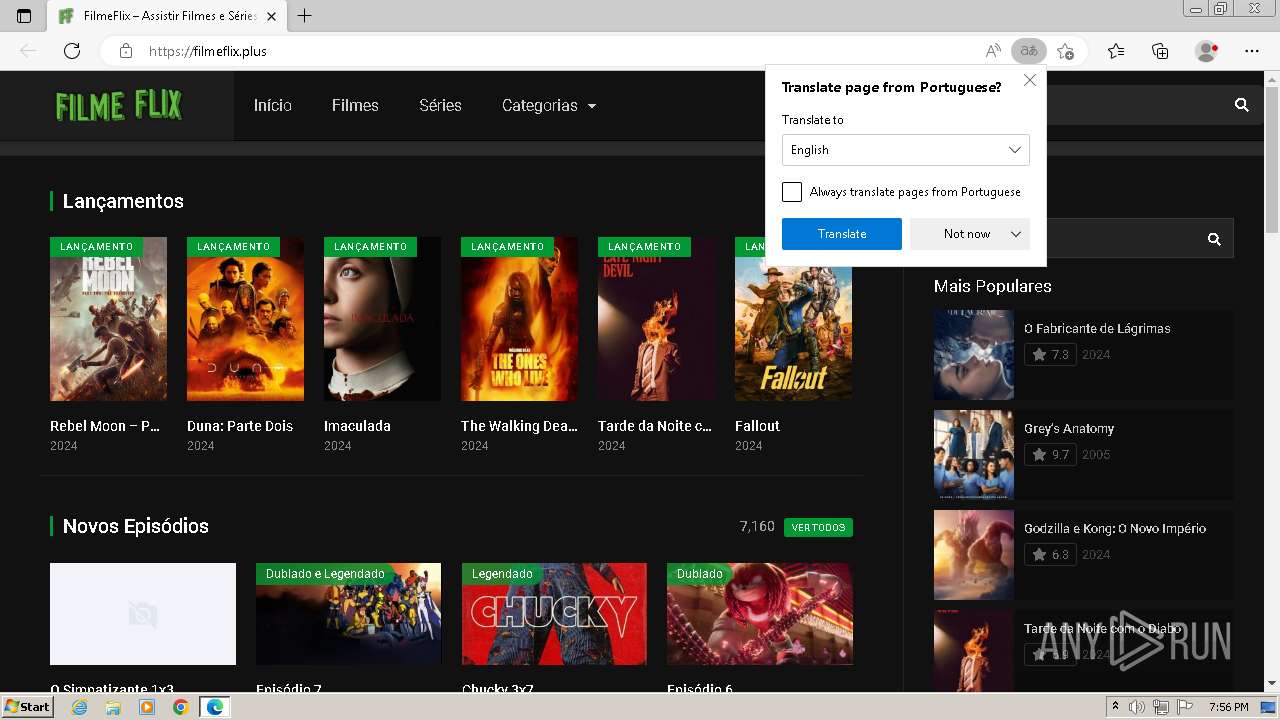
Task: Click the clock showing 7:56 PM
Action: click(x=1228, y=707)
